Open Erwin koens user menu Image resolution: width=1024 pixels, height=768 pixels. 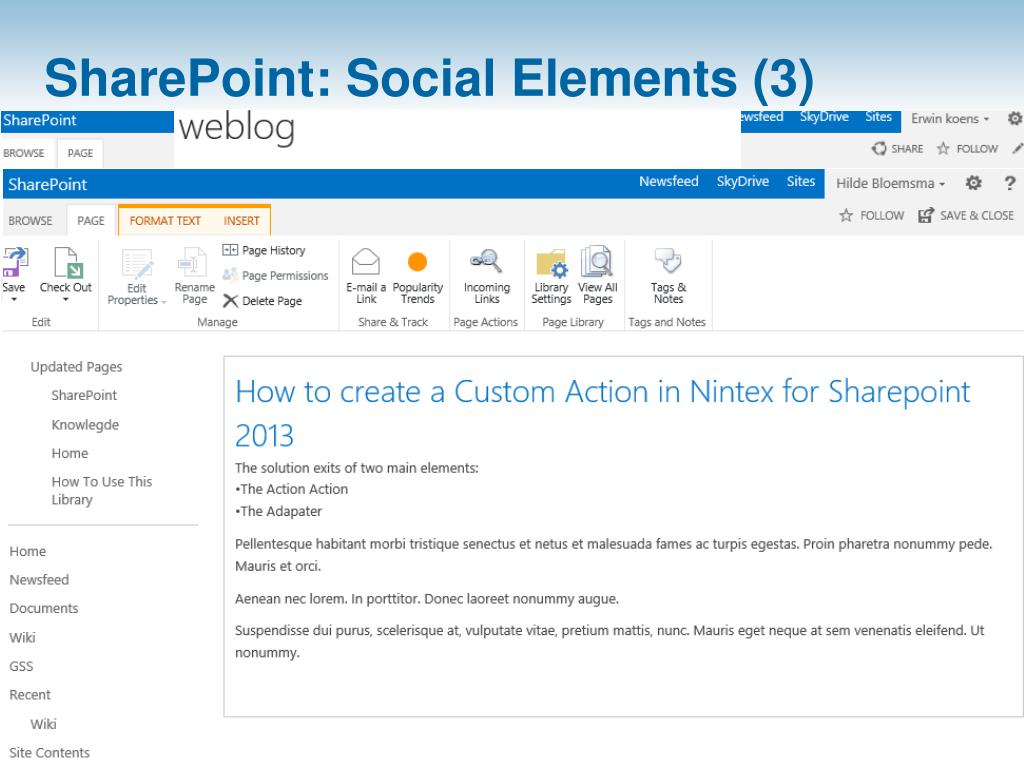(950, 119)
